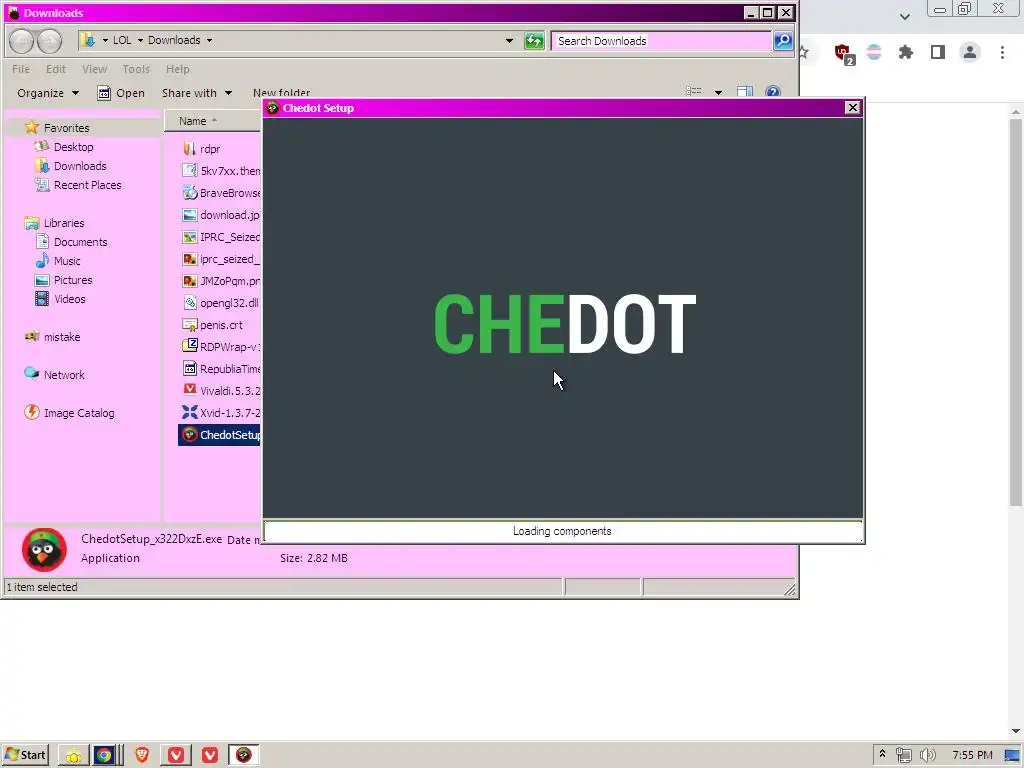Viewport: 1024px width, 768px height.
Task: Open Documents library in navigation pane
Action: point(71,242)
